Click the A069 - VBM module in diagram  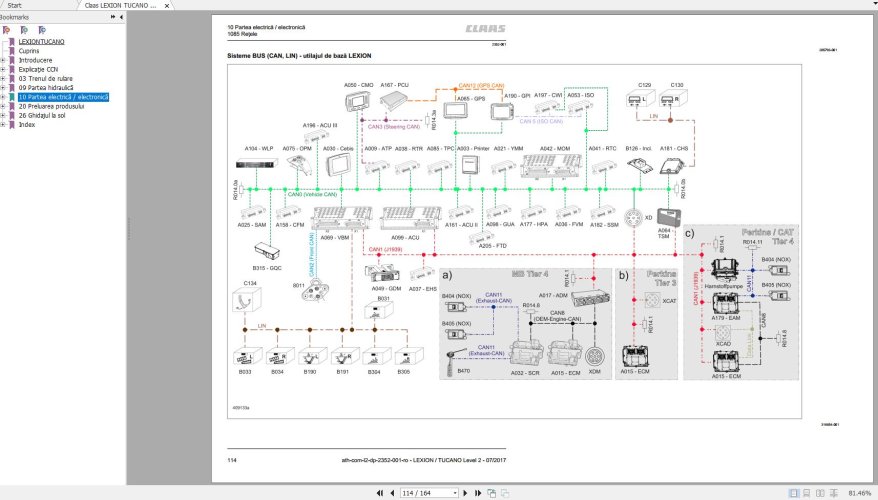(342, 218)
